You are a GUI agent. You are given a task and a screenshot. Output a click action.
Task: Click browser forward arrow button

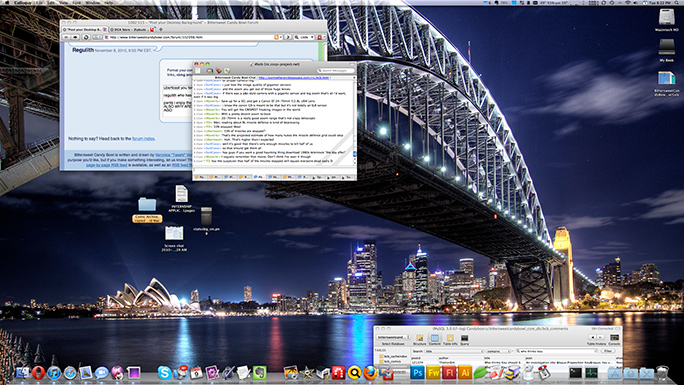tap(75, 37)
